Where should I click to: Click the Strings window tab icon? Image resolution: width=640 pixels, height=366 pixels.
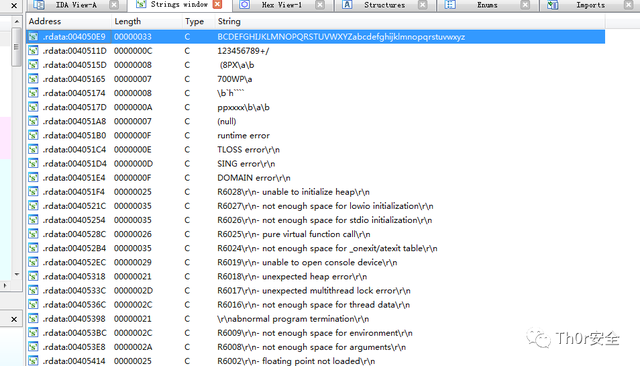tap(141, 4)
